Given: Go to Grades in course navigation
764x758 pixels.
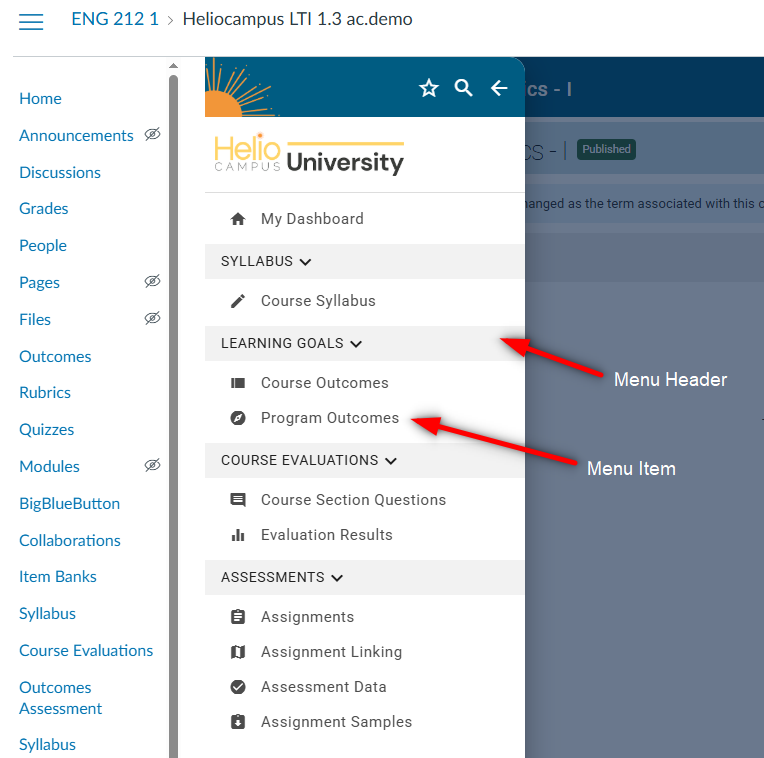Looking at the screenshot, I should [x=44, y=209].
